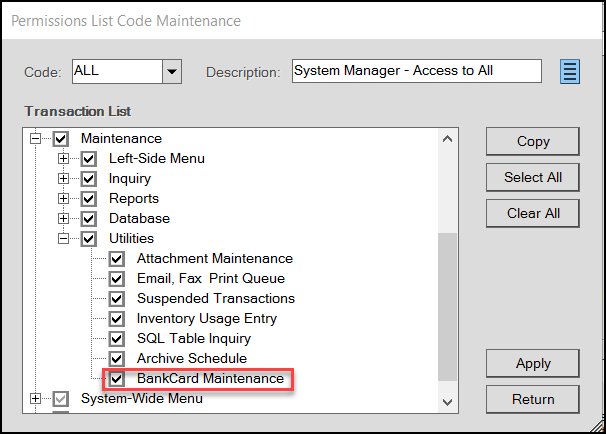The height and width of the screenshot is (434, 606).
Task: Expand the Inquiry tree node
Action: [x=63, y=179]
